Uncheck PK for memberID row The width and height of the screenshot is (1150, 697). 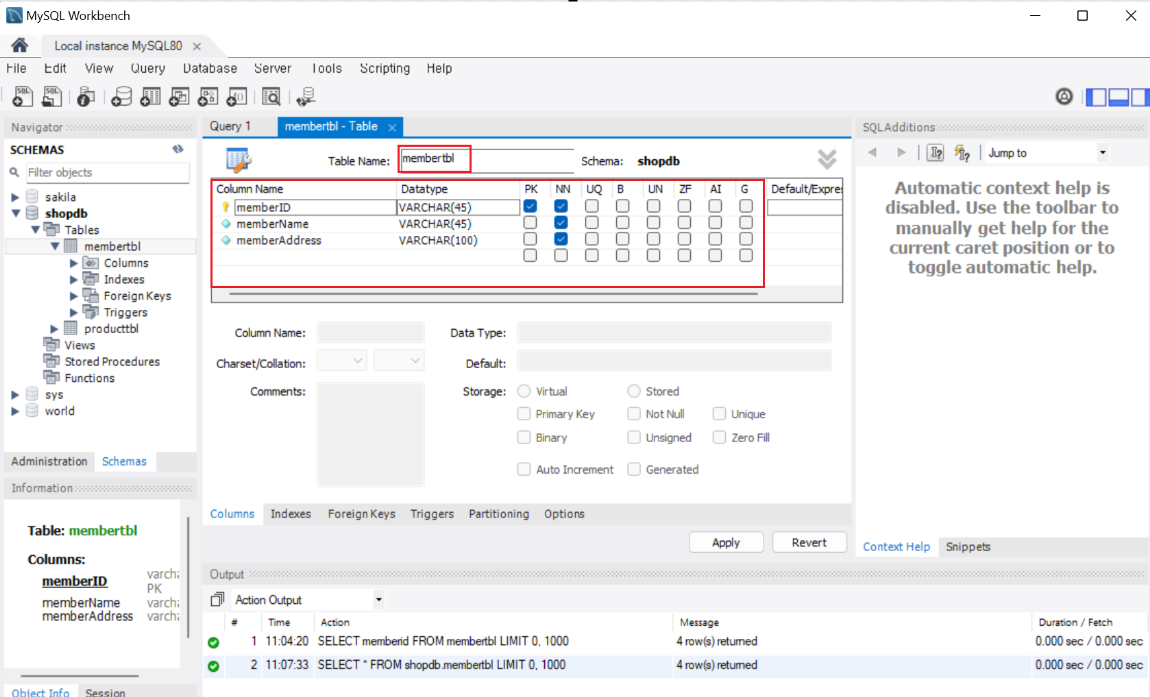point(530,207)
